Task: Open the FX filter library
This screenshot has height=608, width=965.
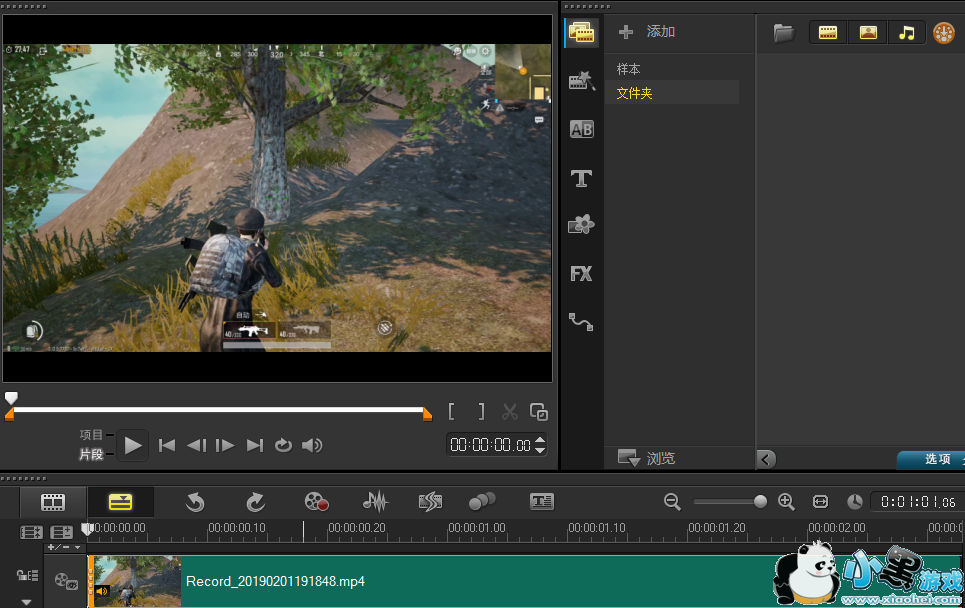Action: click(x=581, y=273)
